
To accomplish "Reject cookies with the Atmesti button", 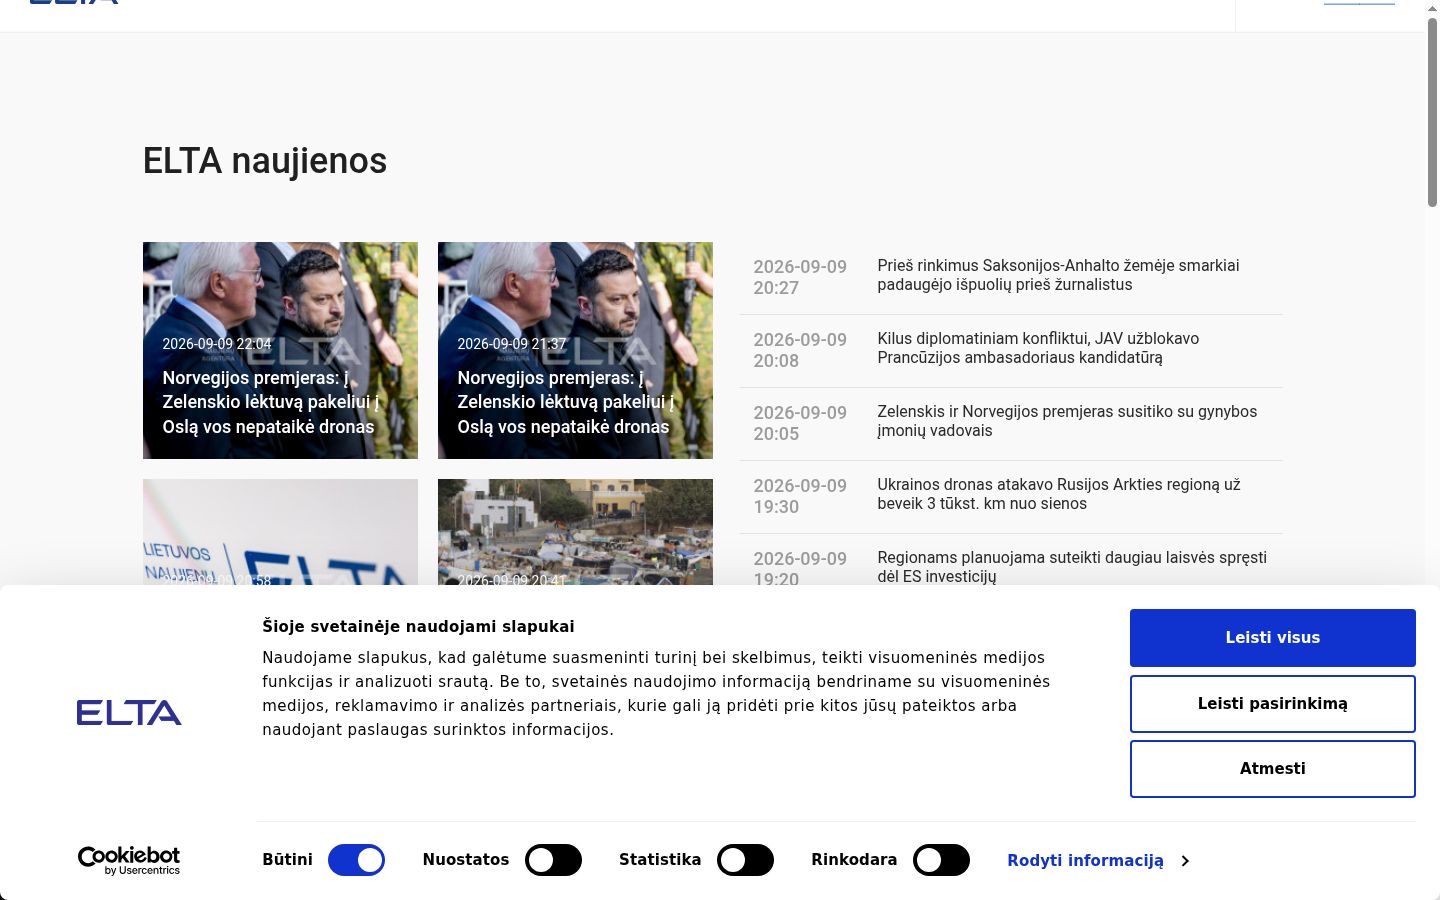I will click(1273, 769).
